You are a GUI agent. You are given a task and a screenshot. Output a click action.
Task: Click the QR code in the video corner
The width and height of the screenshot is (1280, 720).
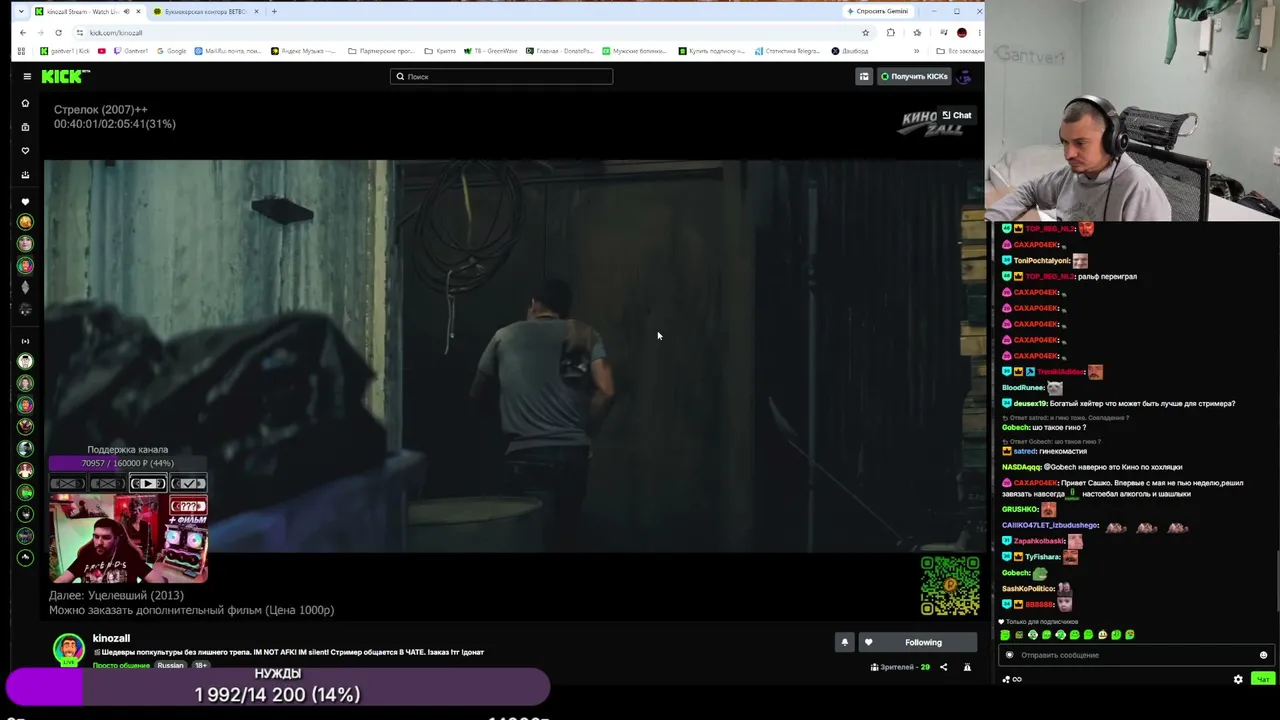coord(950,586)
